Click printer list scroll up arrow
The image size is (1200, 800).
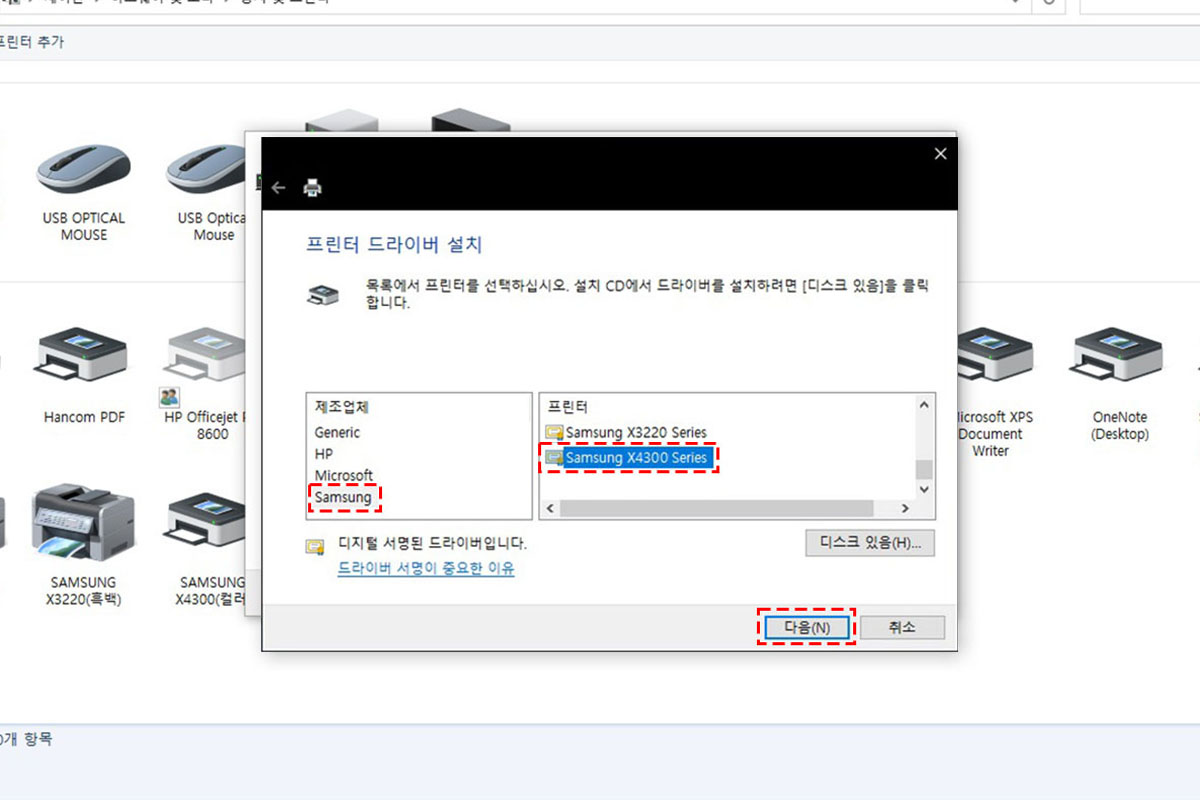(x=924, y=406)
